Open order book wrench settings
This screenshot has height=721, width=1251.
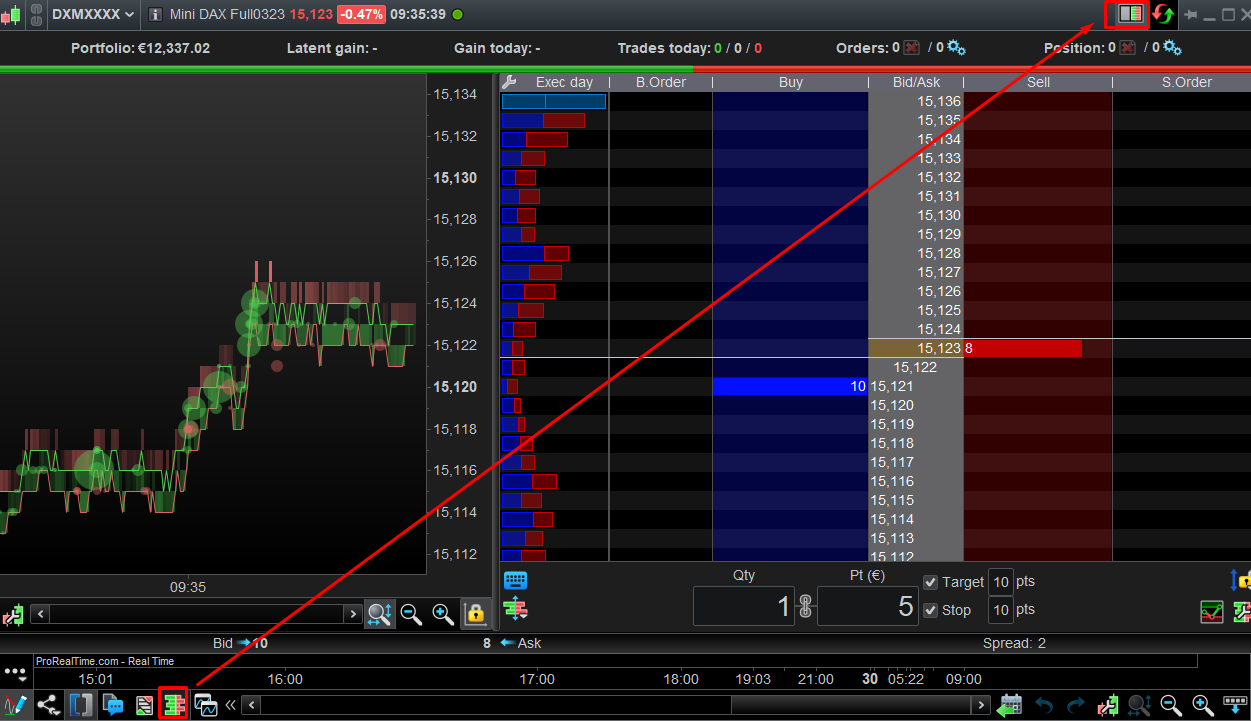509,82
